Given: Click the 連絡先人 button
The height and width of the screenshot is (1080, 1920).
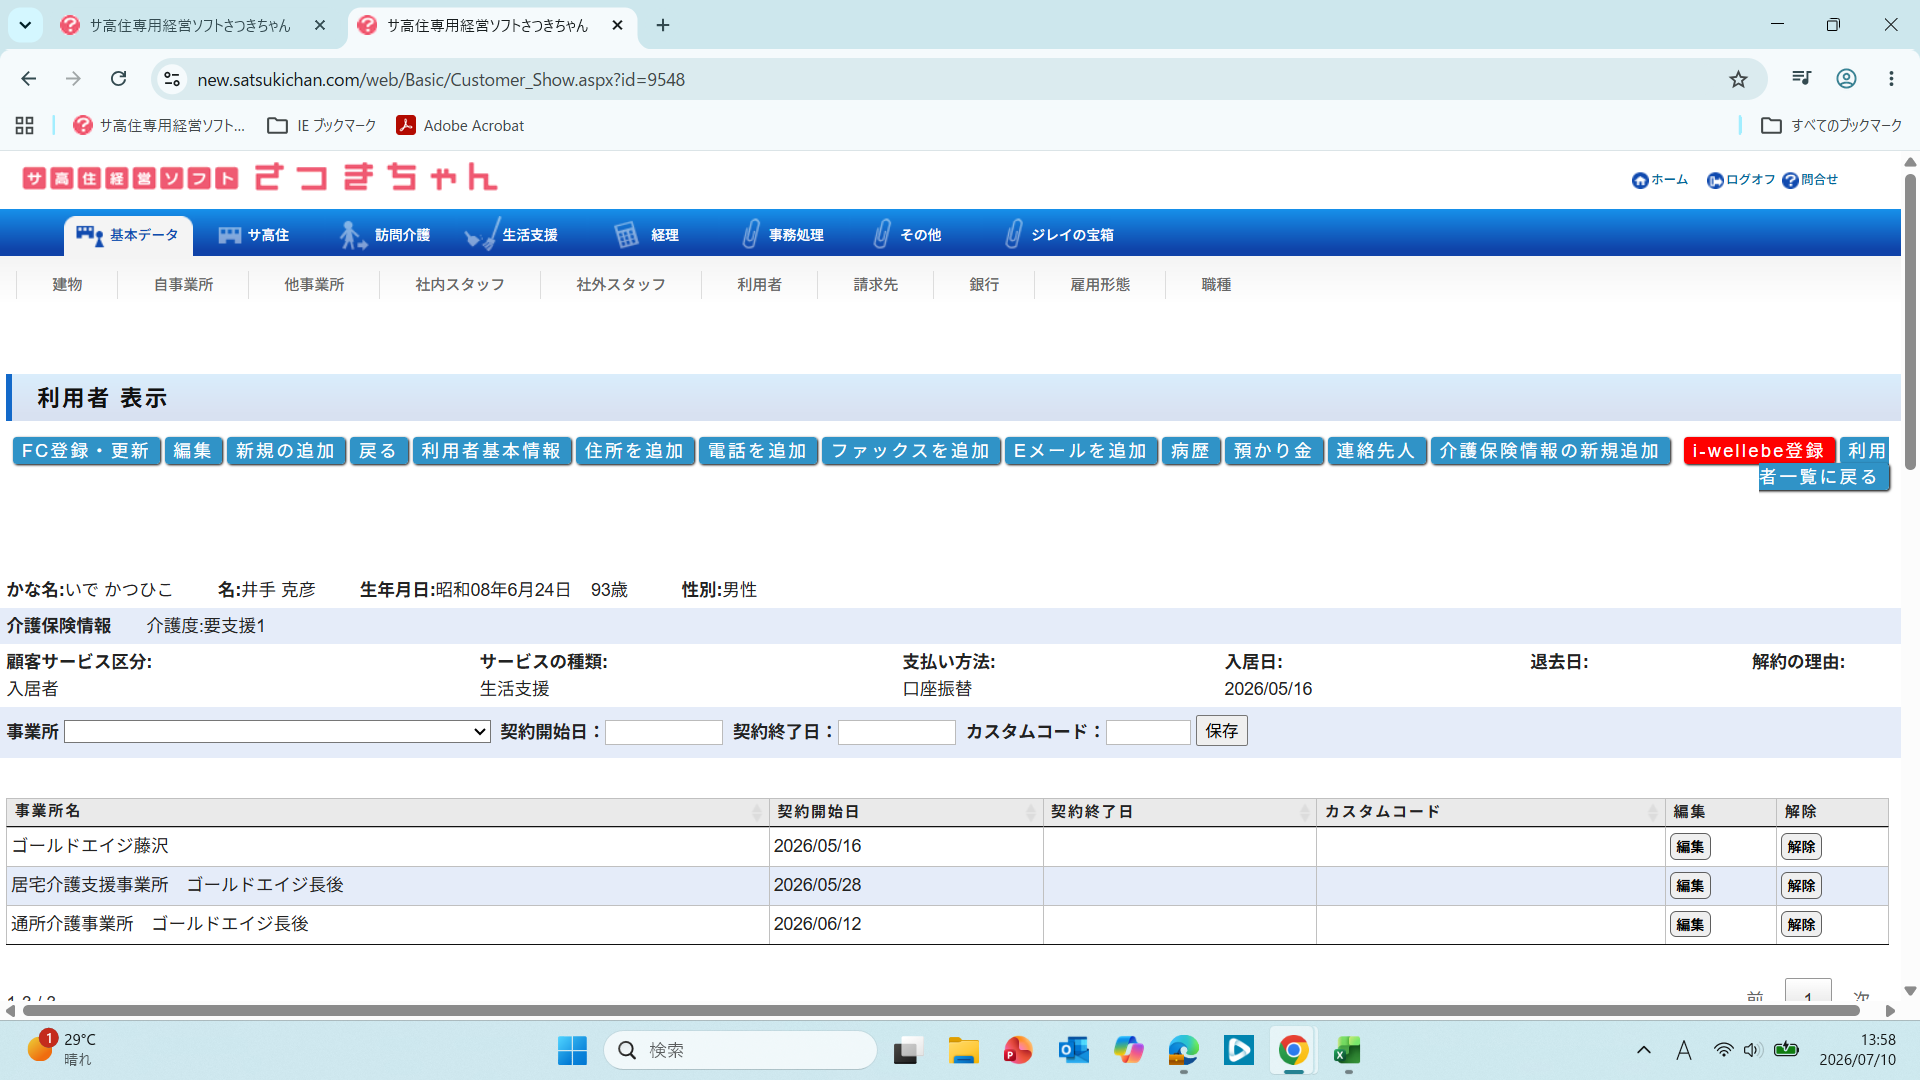Looking at the screenshot, I should tap(1377, 452).
